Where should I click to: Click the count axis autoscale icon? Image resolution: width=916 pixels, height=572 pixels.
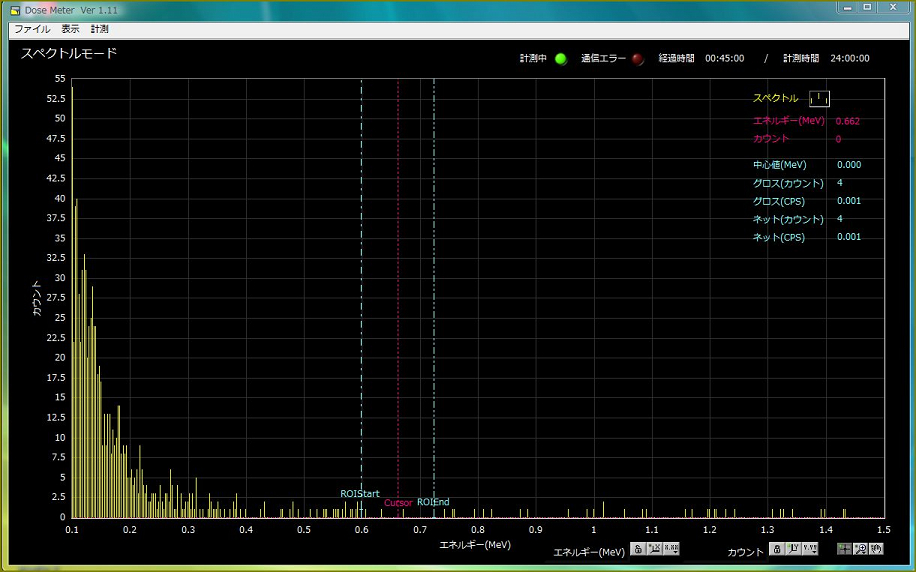[x=792, y=549]
